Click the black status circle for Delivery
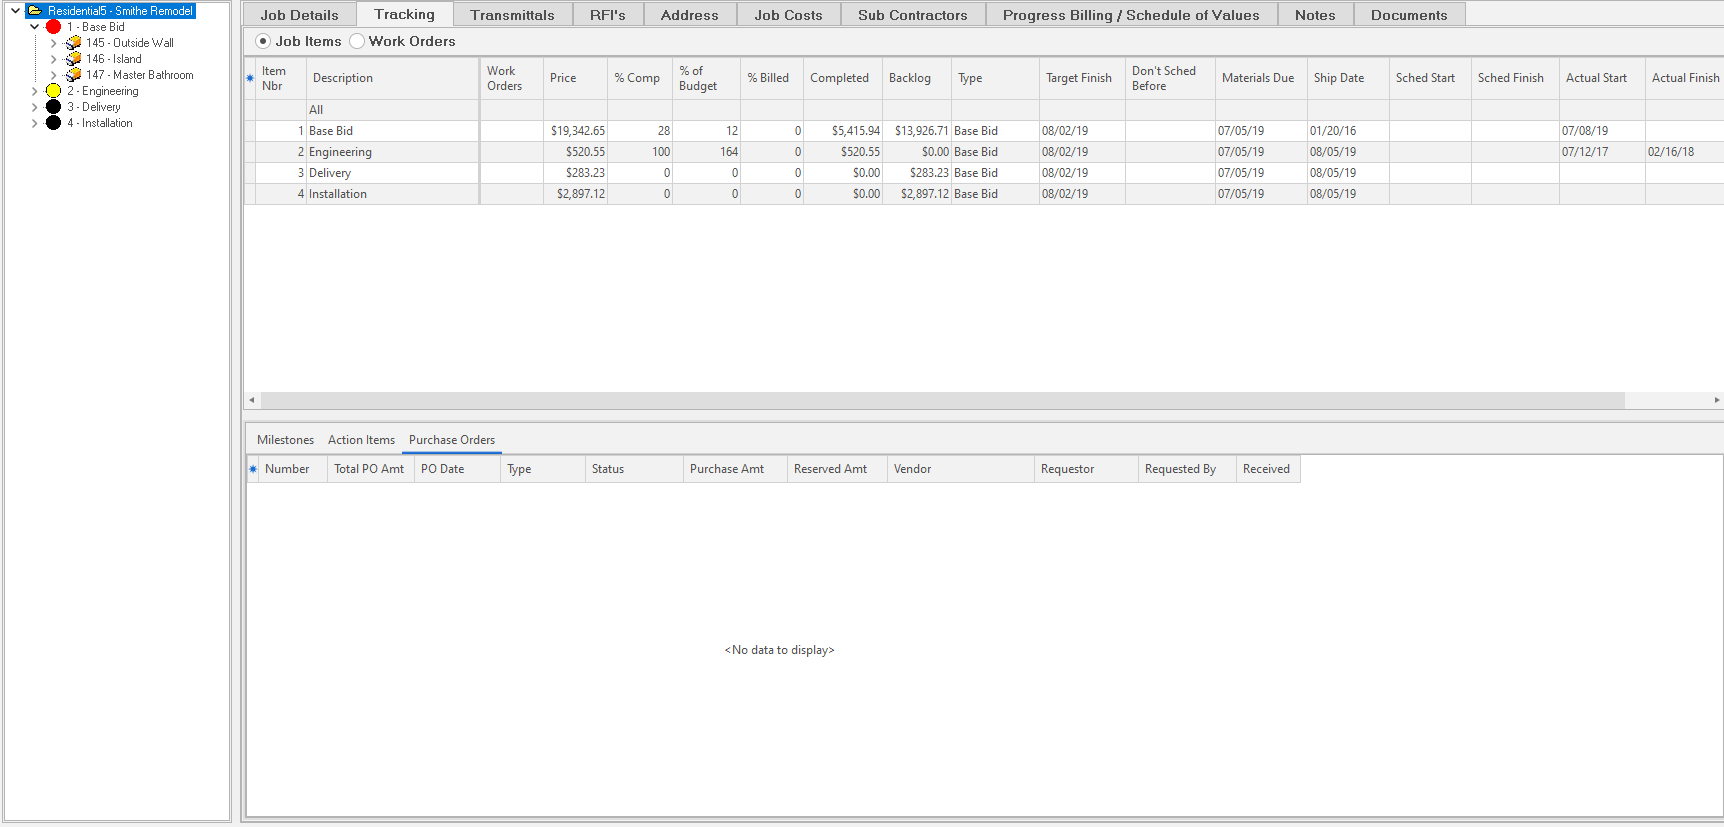The height and width of the screenshot is (827, 1724). 54,107
